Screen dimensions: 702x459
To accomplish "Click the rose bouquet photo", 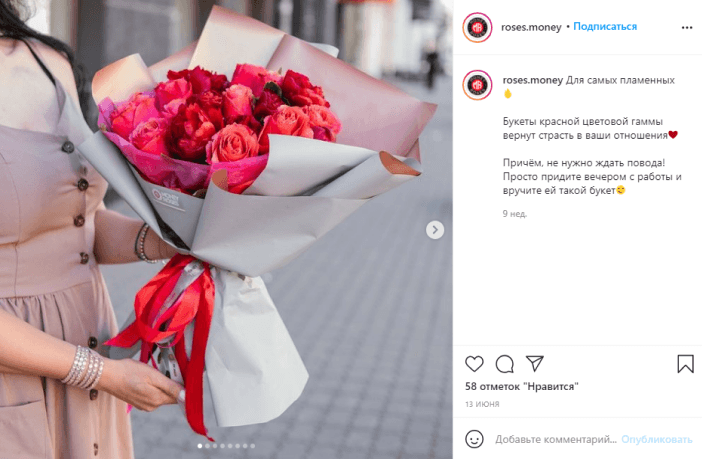I will [226, 229].
